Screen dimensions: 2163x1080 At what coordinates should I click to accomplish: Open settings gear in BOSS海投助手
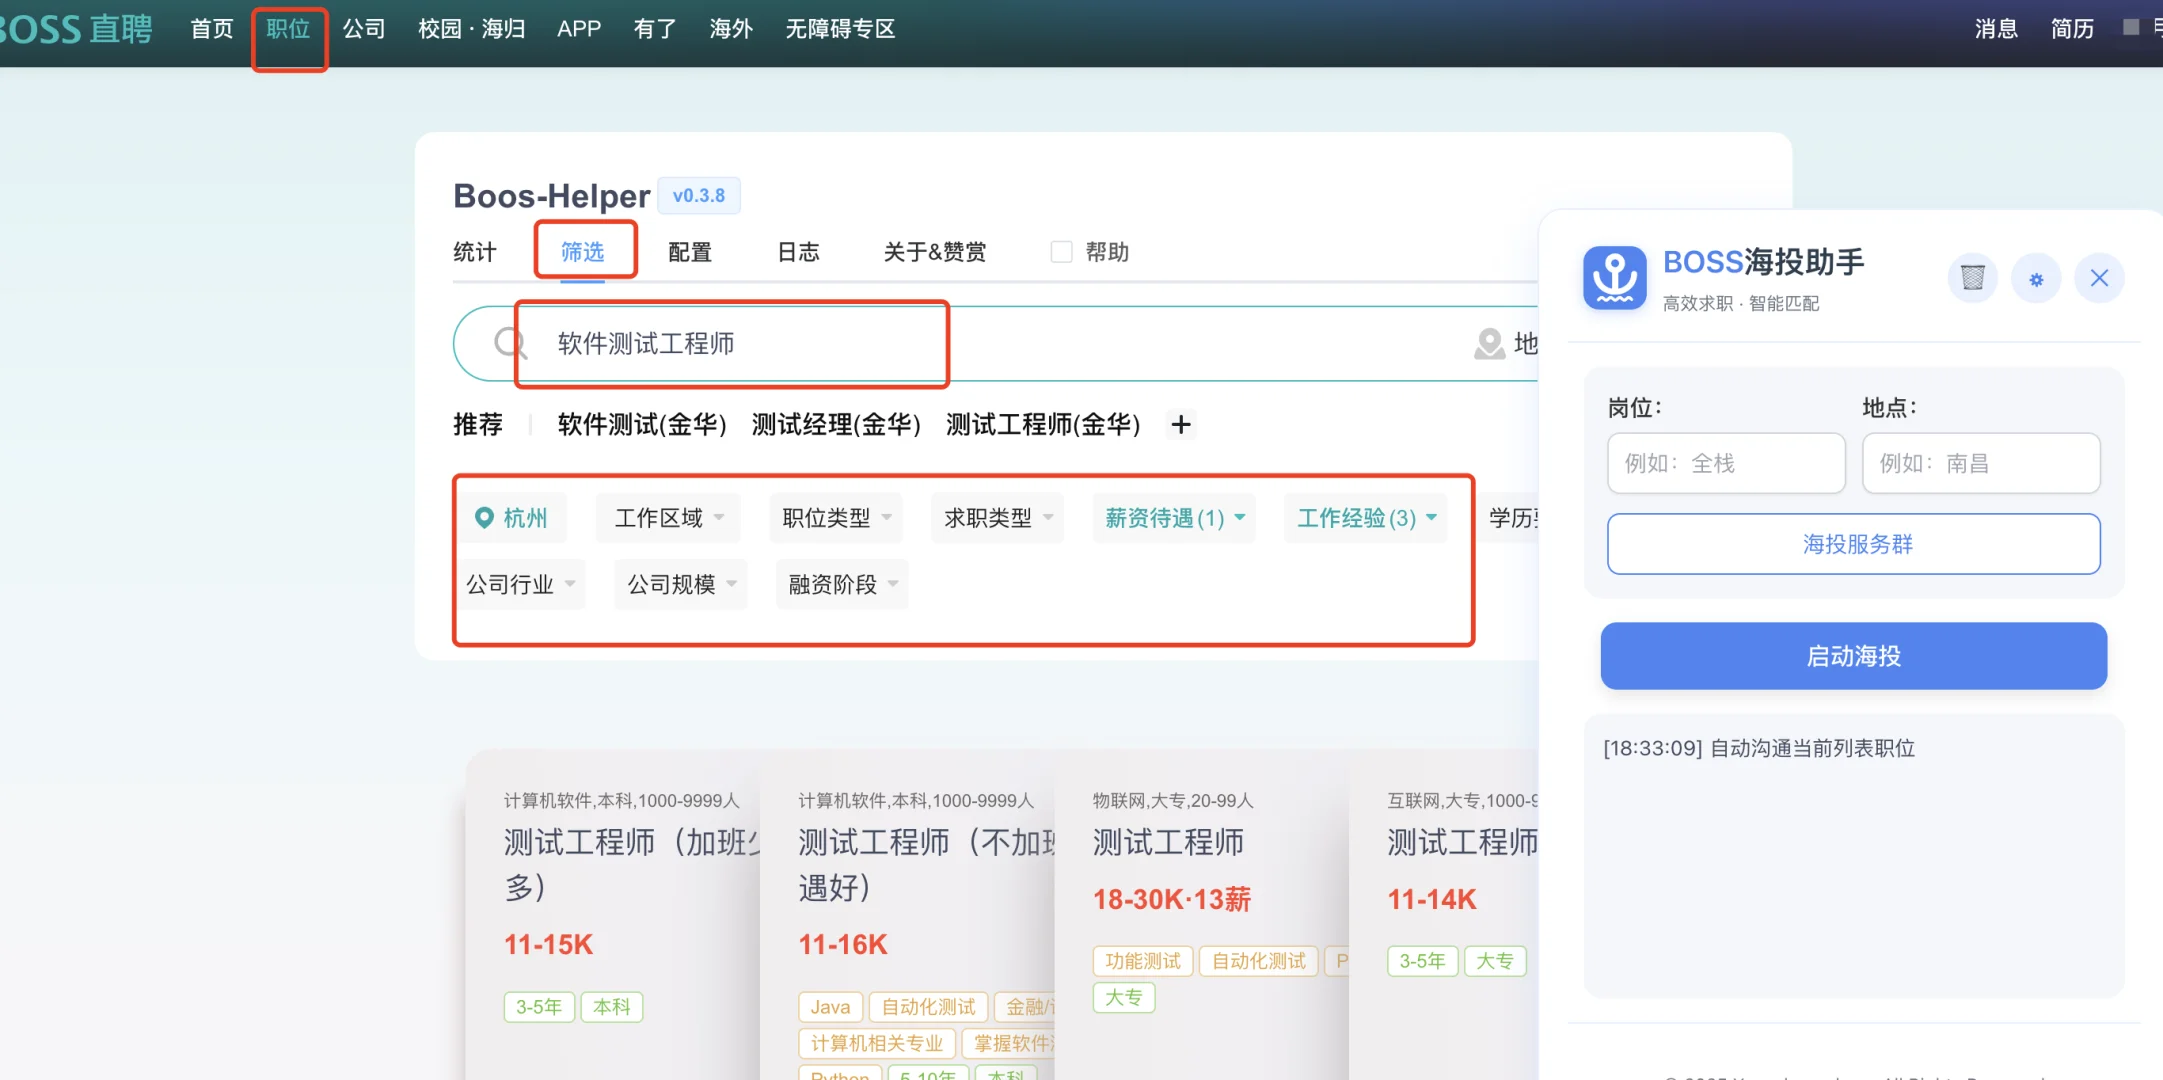(x=2036, y=279)
